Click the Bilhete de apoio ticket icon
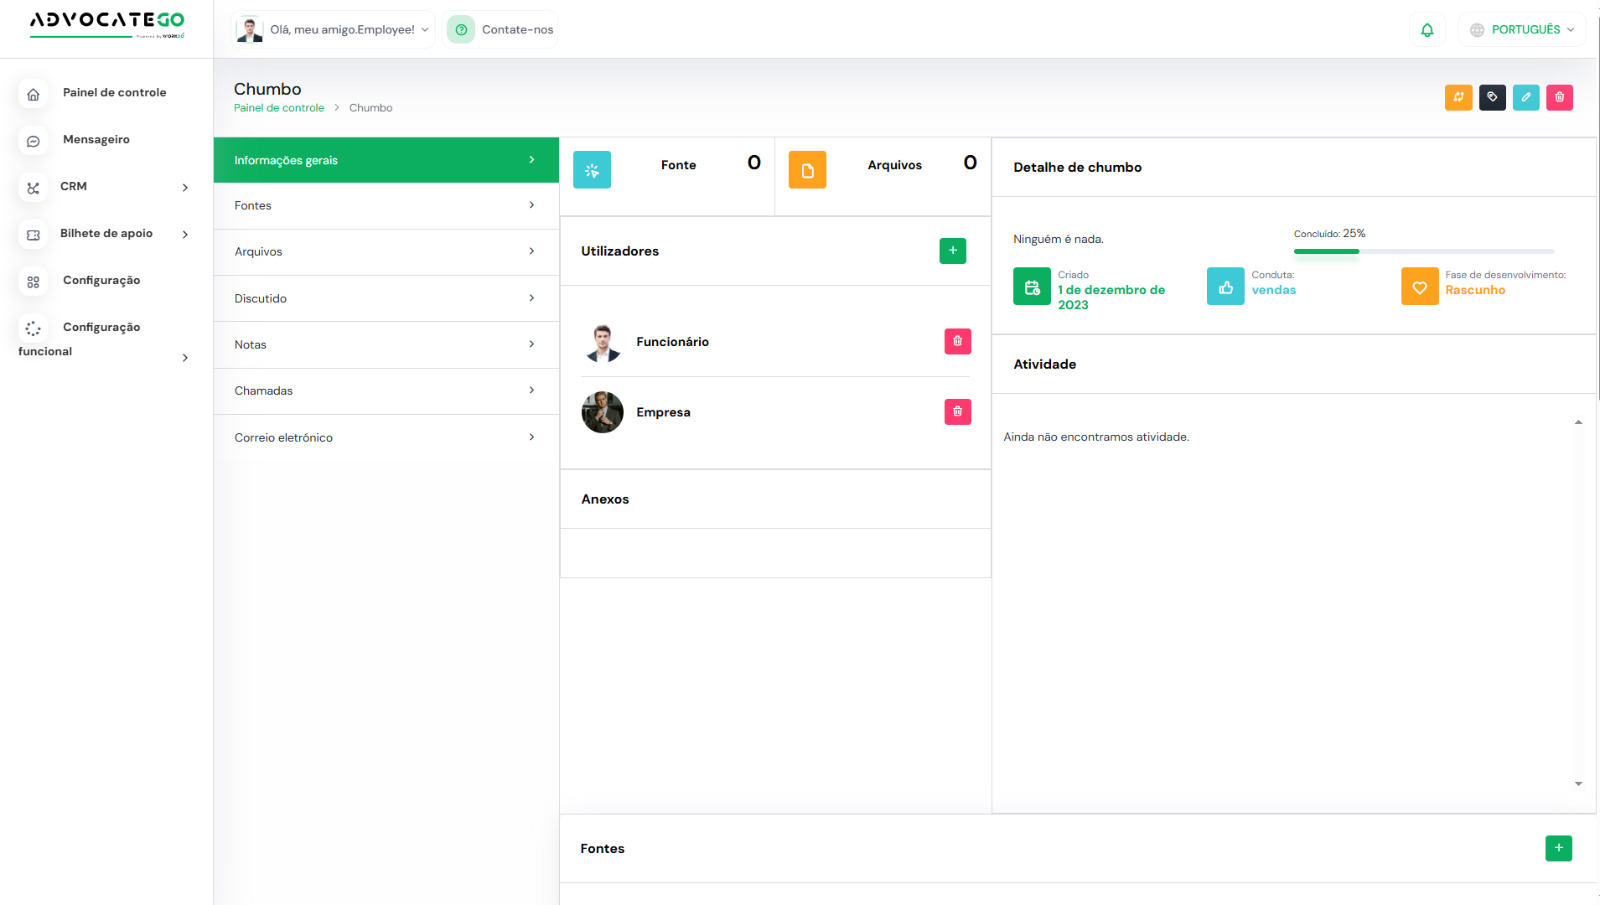Viewport: 1600px width, 905px height. click(33, 235)
